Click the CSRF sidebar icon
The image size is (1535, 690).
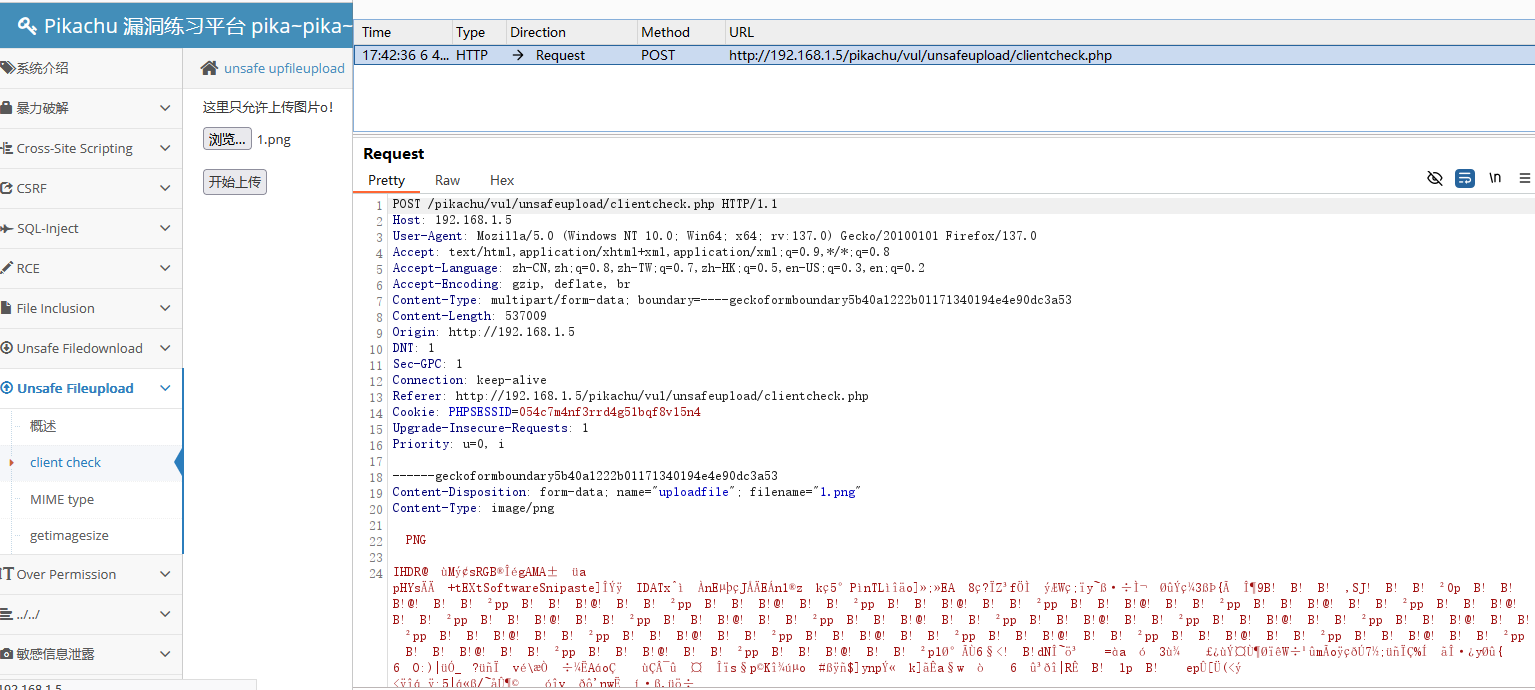pyautogui.click(x=7, y=188)
